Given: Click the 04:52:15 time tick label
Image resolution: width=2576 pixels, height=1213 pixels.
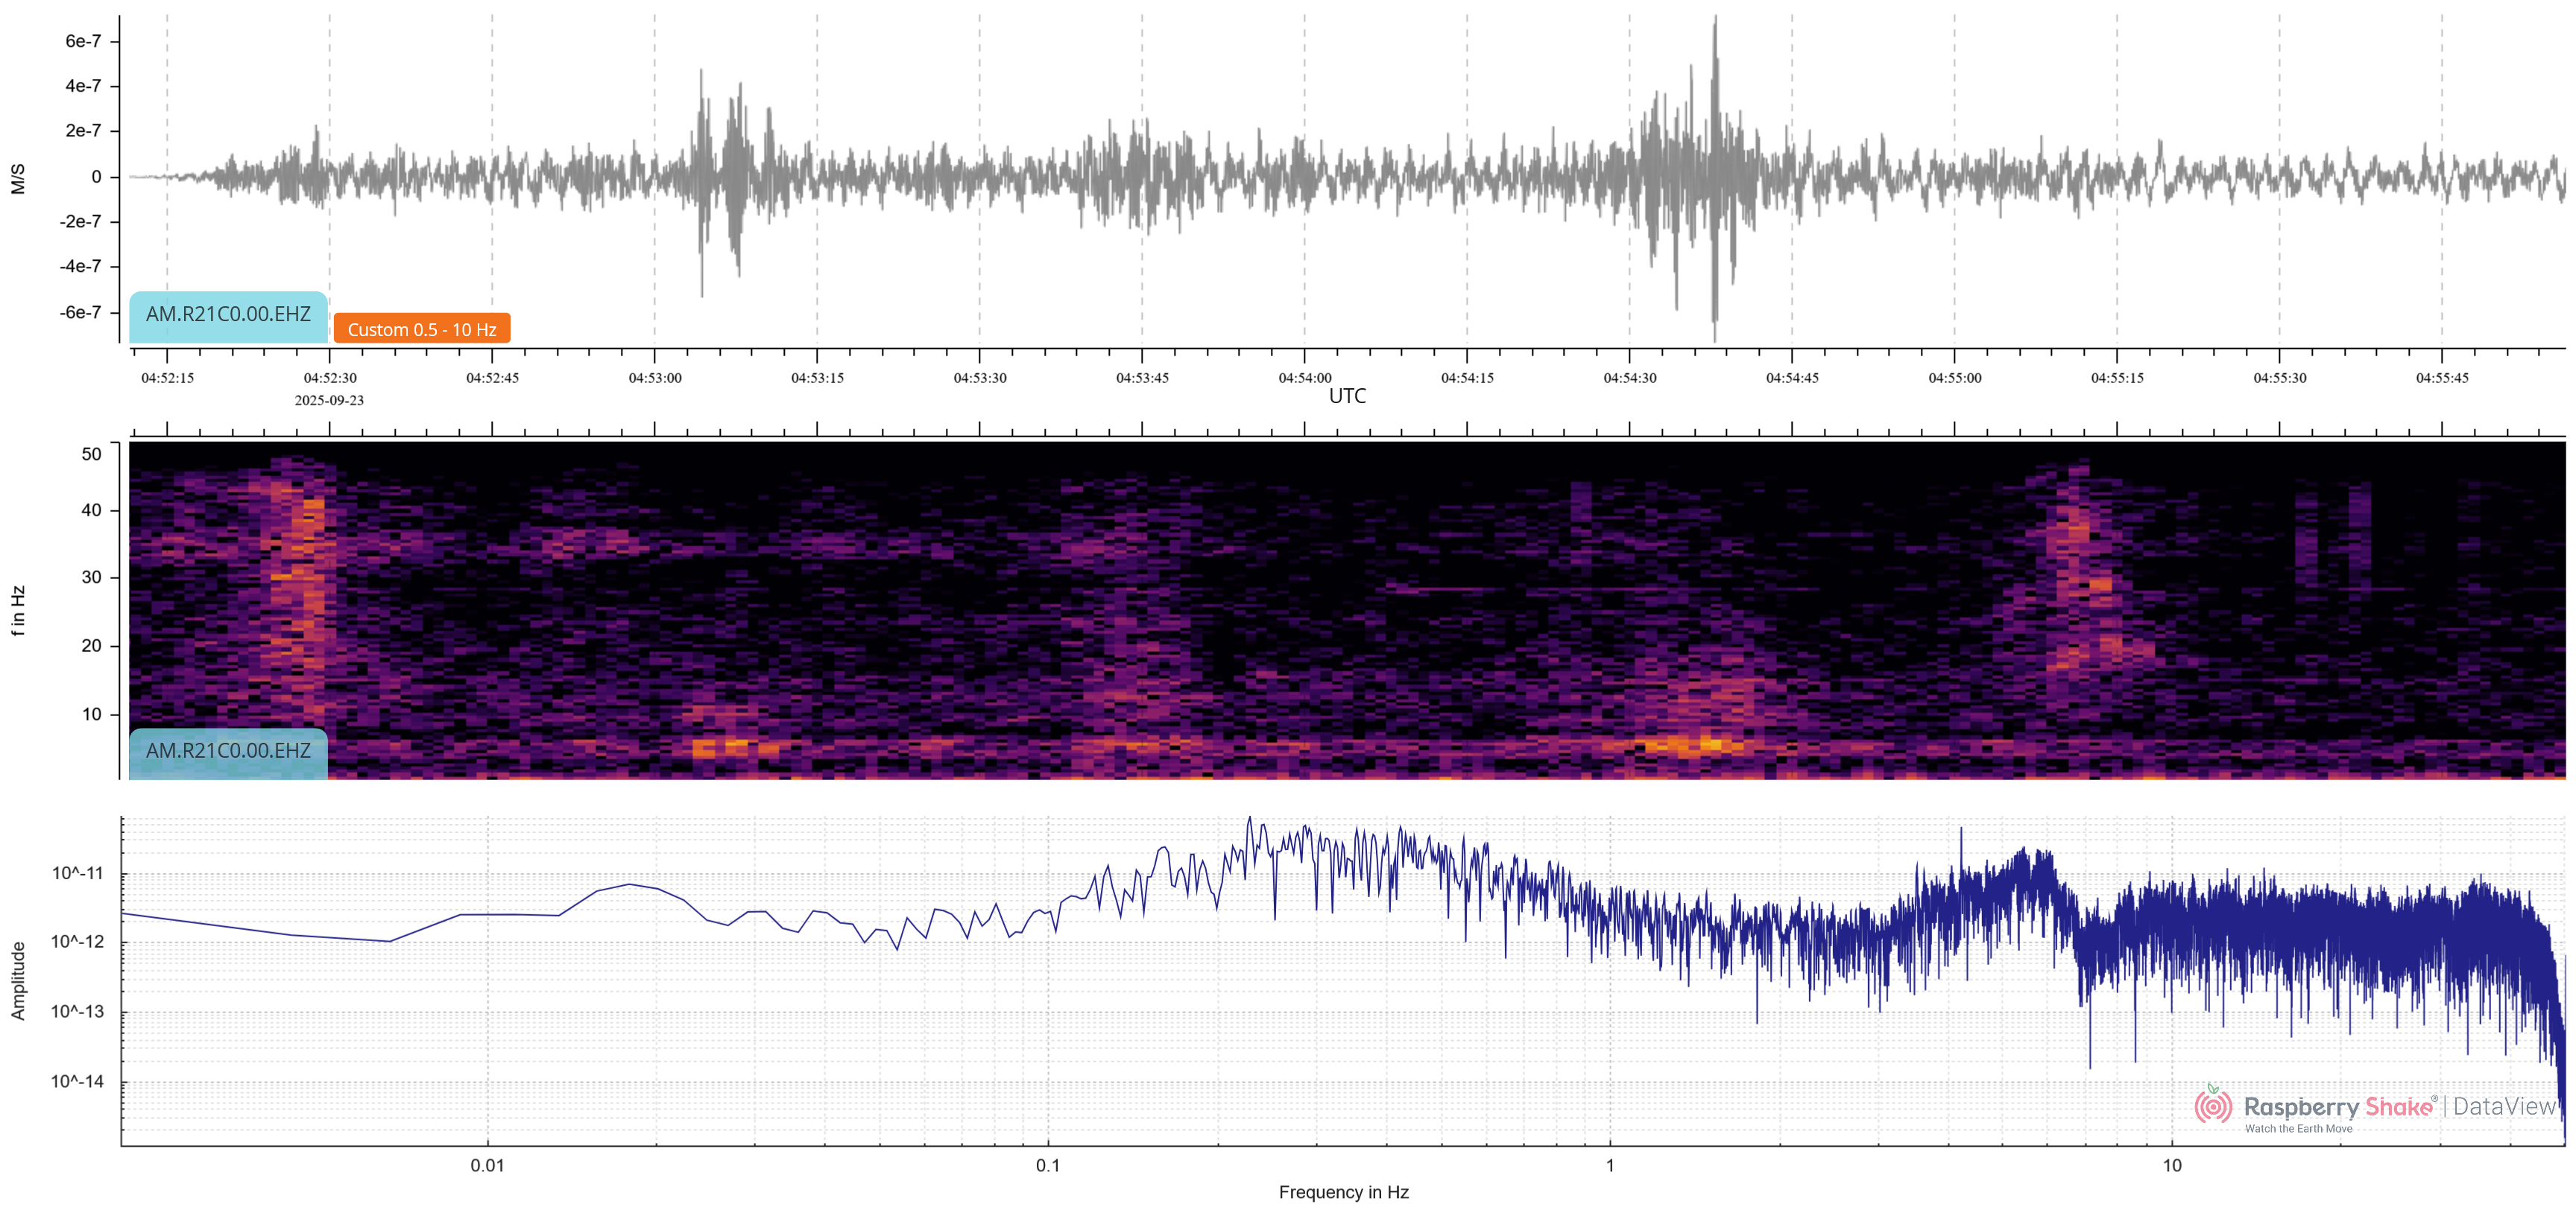Looking at the screenshot, I should pyautogui.click(x=167, y=378).
